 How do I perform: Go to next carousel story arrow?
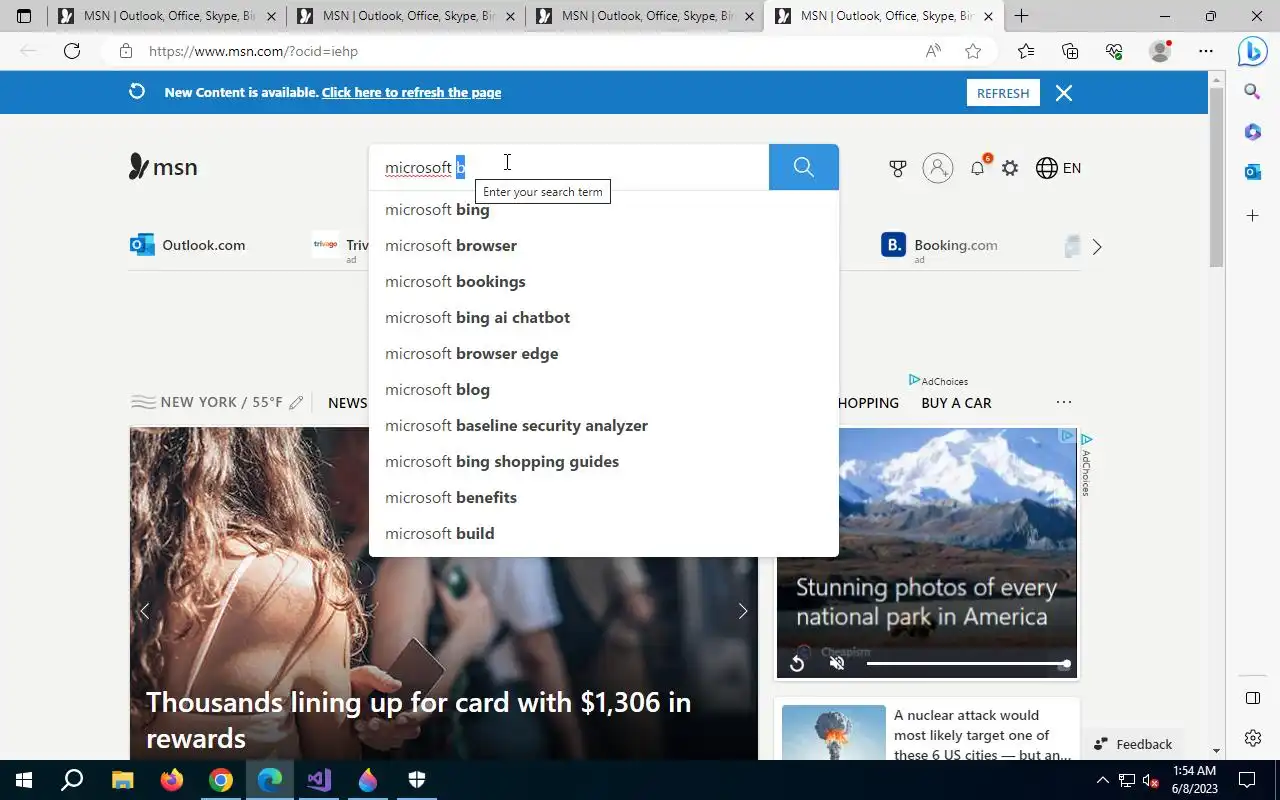[743, 611]
